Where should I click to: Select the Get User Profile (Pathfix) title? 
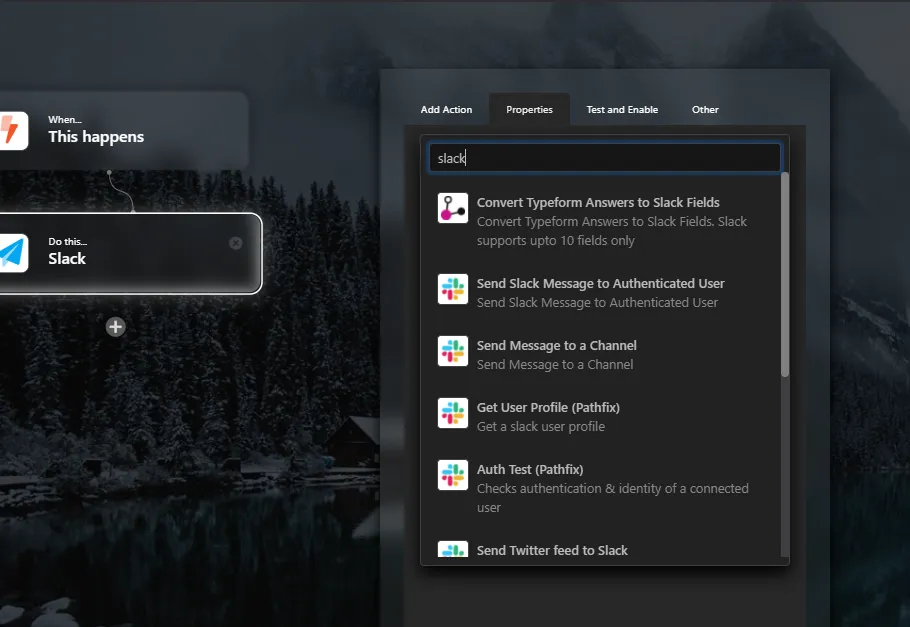point(548,408)
